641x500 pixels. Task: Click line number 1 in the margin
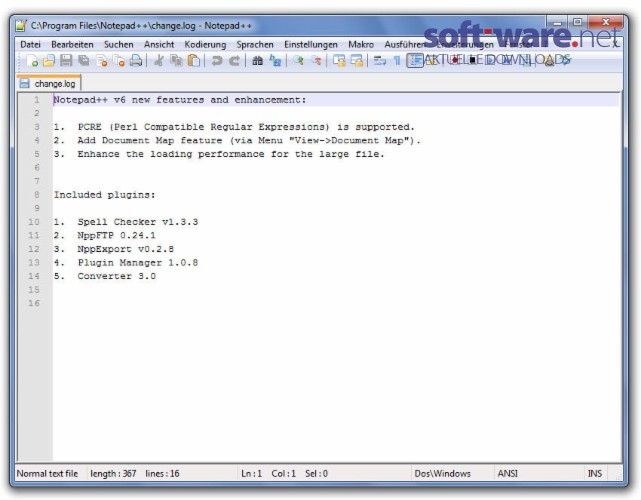pos(37,100)
